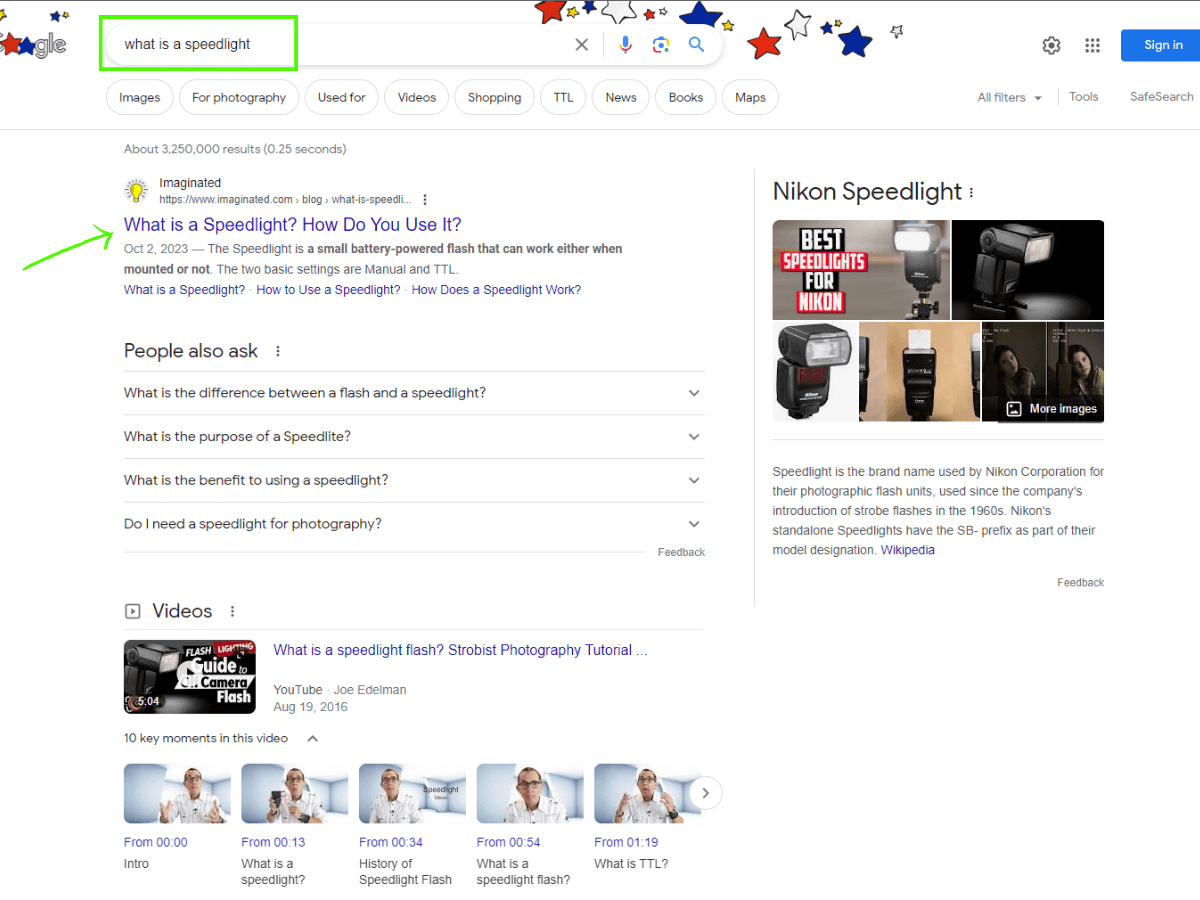Expand 'Do I need a speedlight for photography?'
The height and width of the screenshot is (900, 1200).
694,524
